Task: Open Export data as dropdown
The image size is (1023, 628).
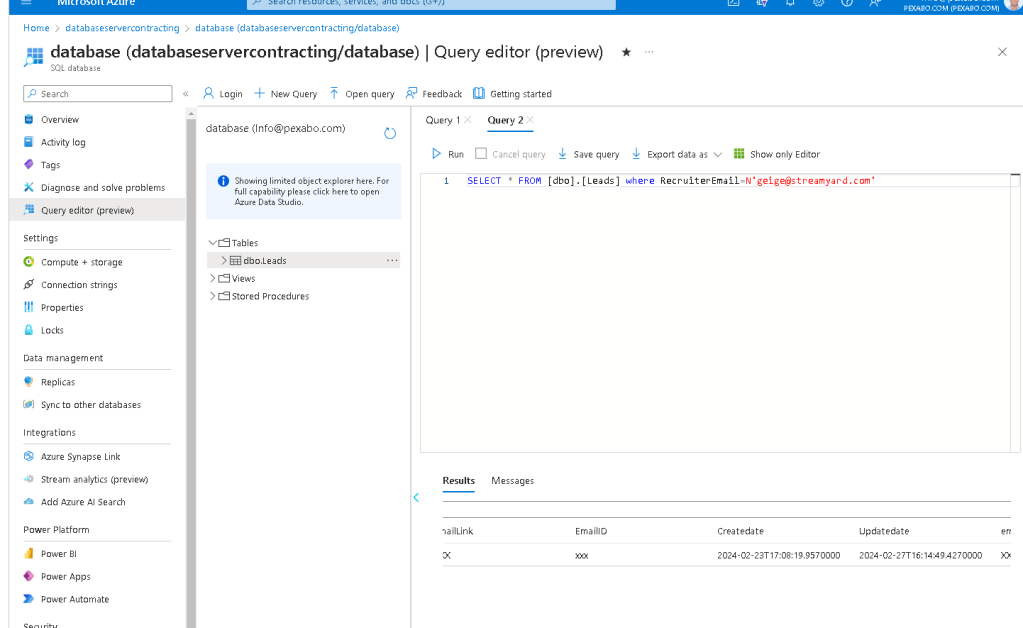Action: (x=677, y=154)
